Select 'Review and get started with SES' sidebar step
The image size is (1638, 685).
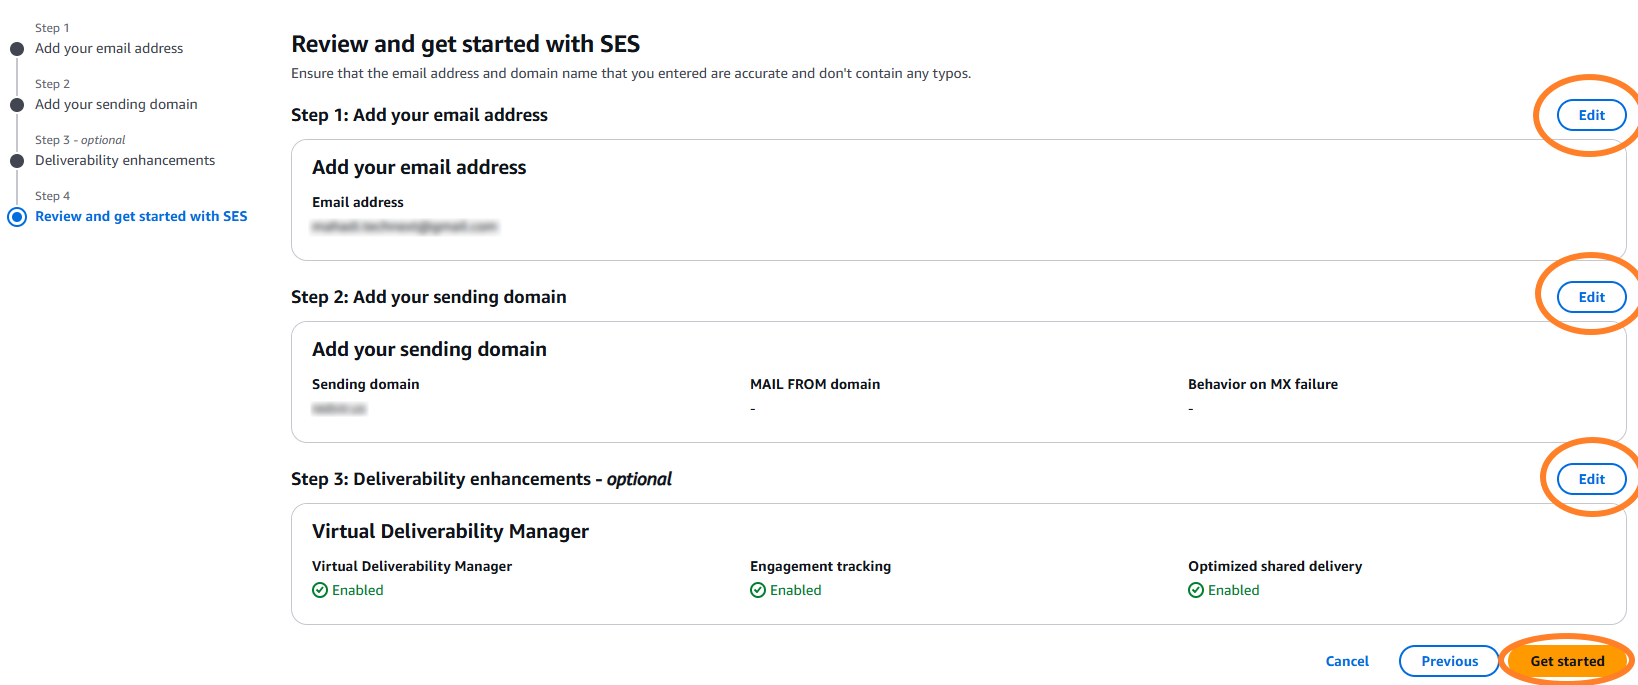[x=141, y=216]
